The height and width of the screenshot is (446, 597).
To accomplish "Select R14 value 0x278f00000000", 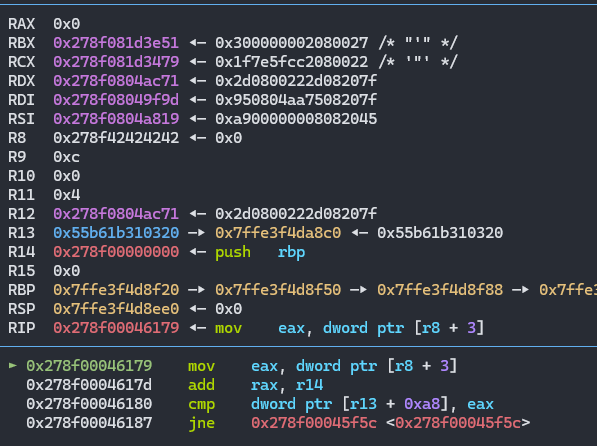I will [116, 252].
